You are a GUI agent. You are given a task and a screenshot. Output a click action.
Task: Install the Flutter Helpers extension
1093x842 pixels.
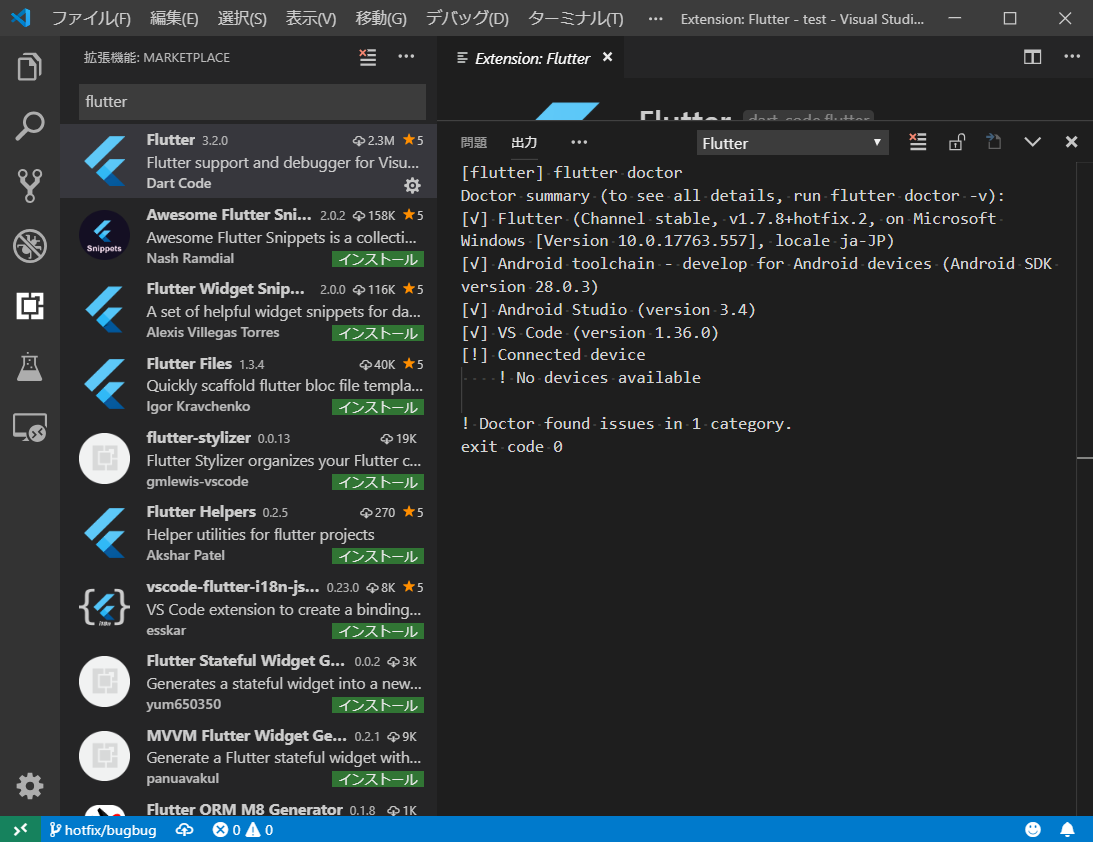(x=378, y=556)
